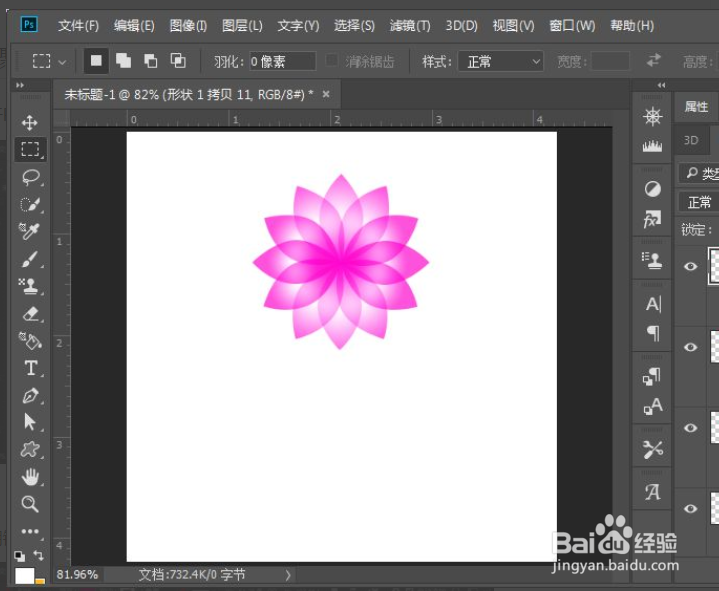Open the Navigator panel ship-wheel icon
Viewport: 719px width, 591px height.
pos(652,116)
